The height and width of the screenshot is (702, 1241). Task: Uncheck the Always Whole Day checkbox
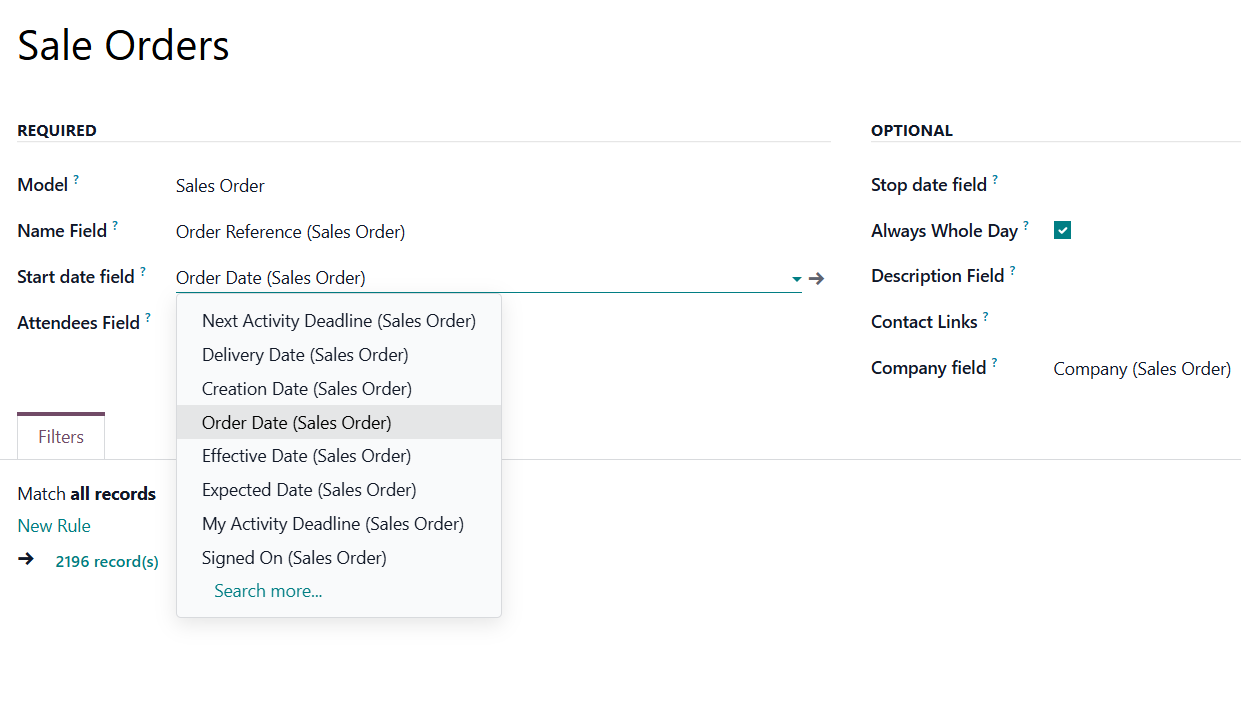pyautogui.click(x=1062, y=231)
